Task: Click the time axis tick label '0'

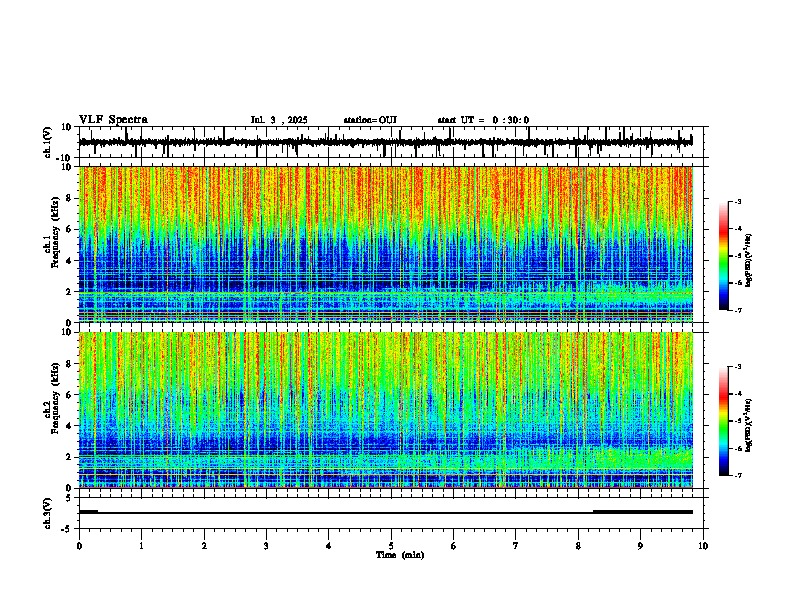Action: [x=79, y=546]
